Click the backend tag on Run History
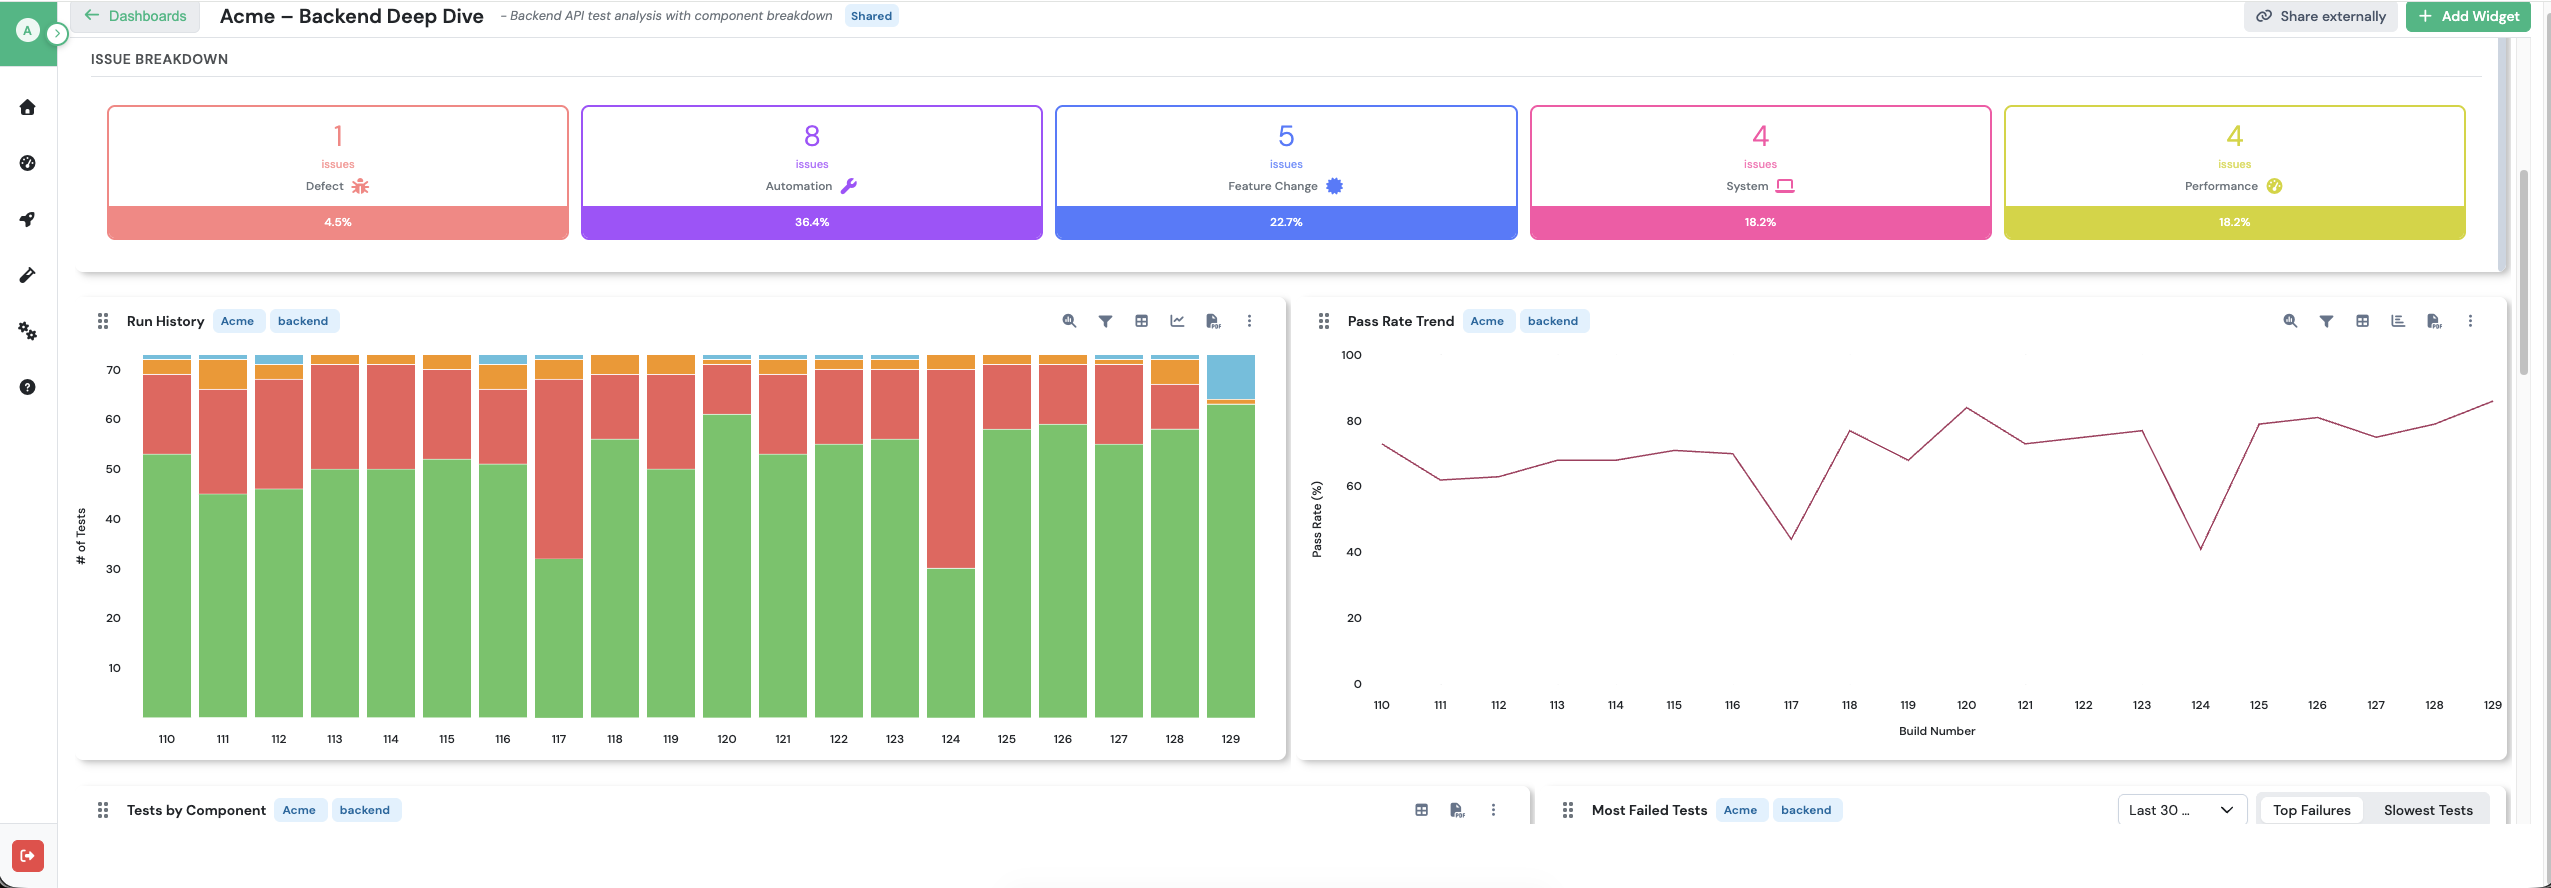 pos(303,321)
